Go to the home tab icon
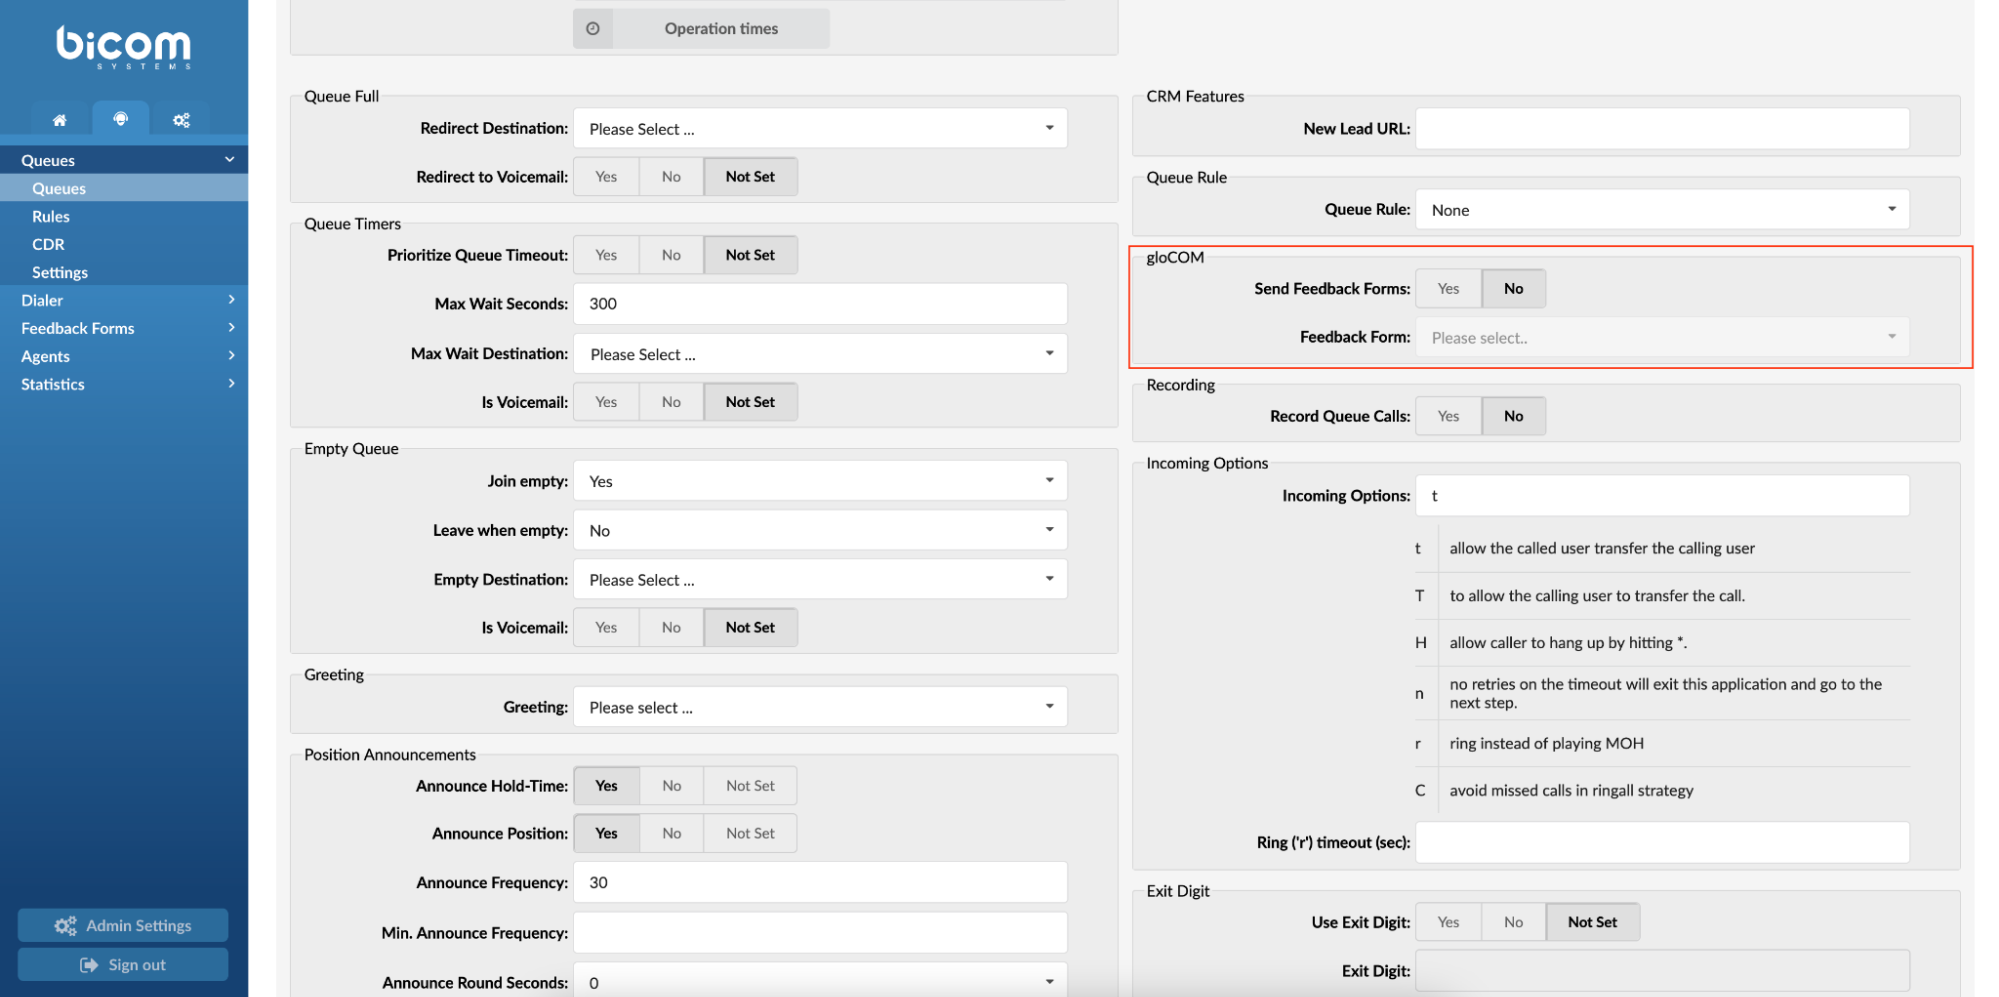The image size is (1999, 997). (60, 120)
